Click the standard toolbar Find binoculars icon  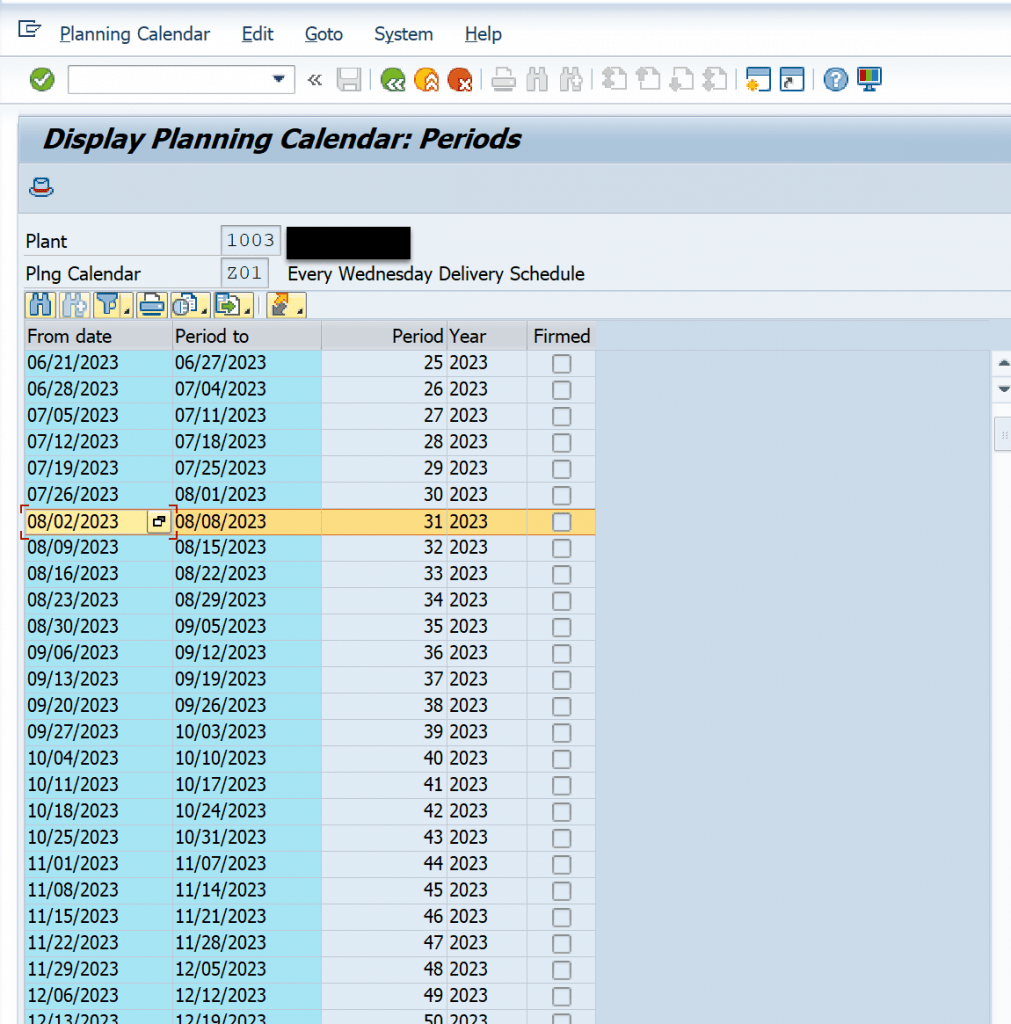tap(537, 80)
